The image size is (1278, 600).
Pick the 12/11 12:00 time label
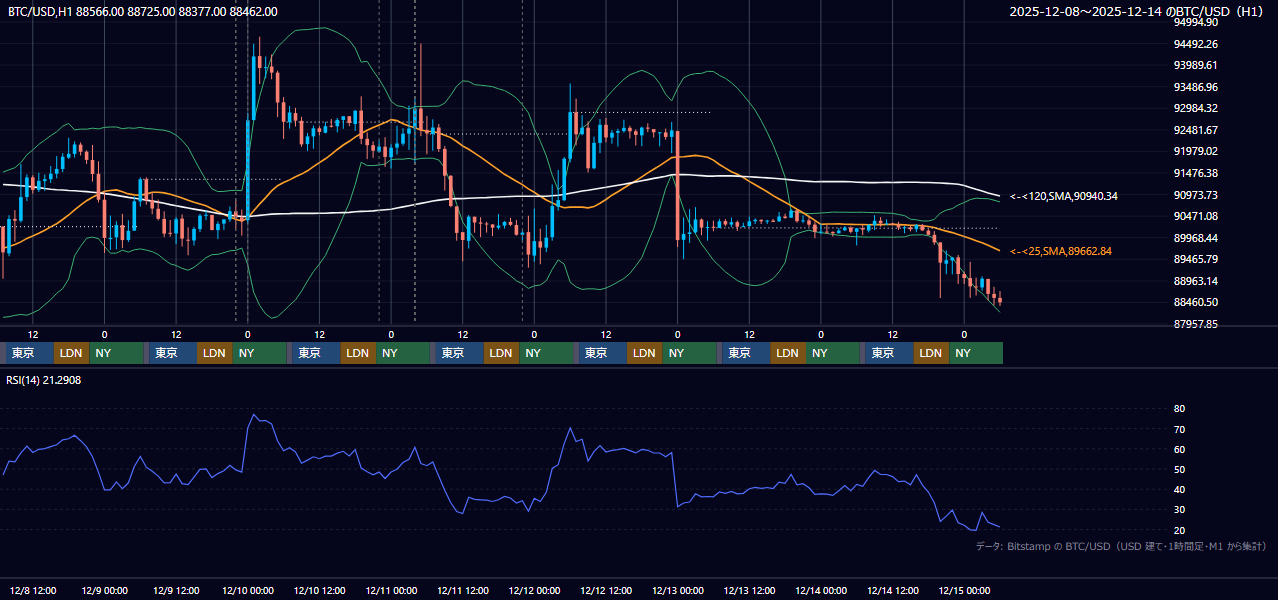[x=463, y=590]
